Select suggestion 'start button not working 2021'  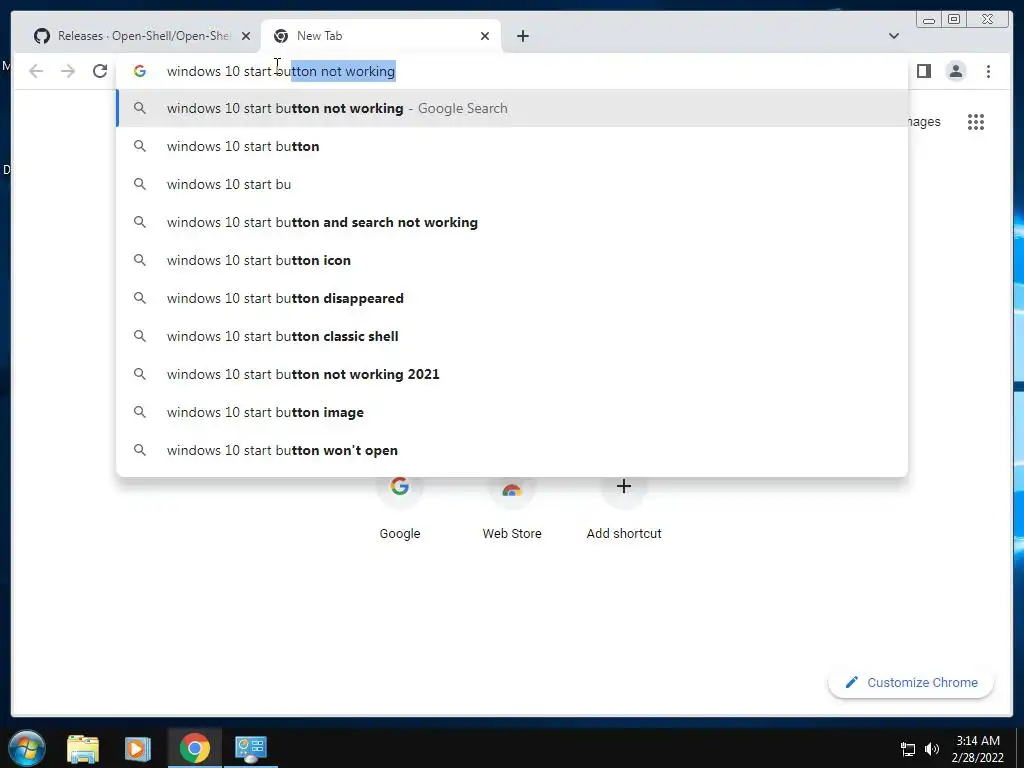512,374
